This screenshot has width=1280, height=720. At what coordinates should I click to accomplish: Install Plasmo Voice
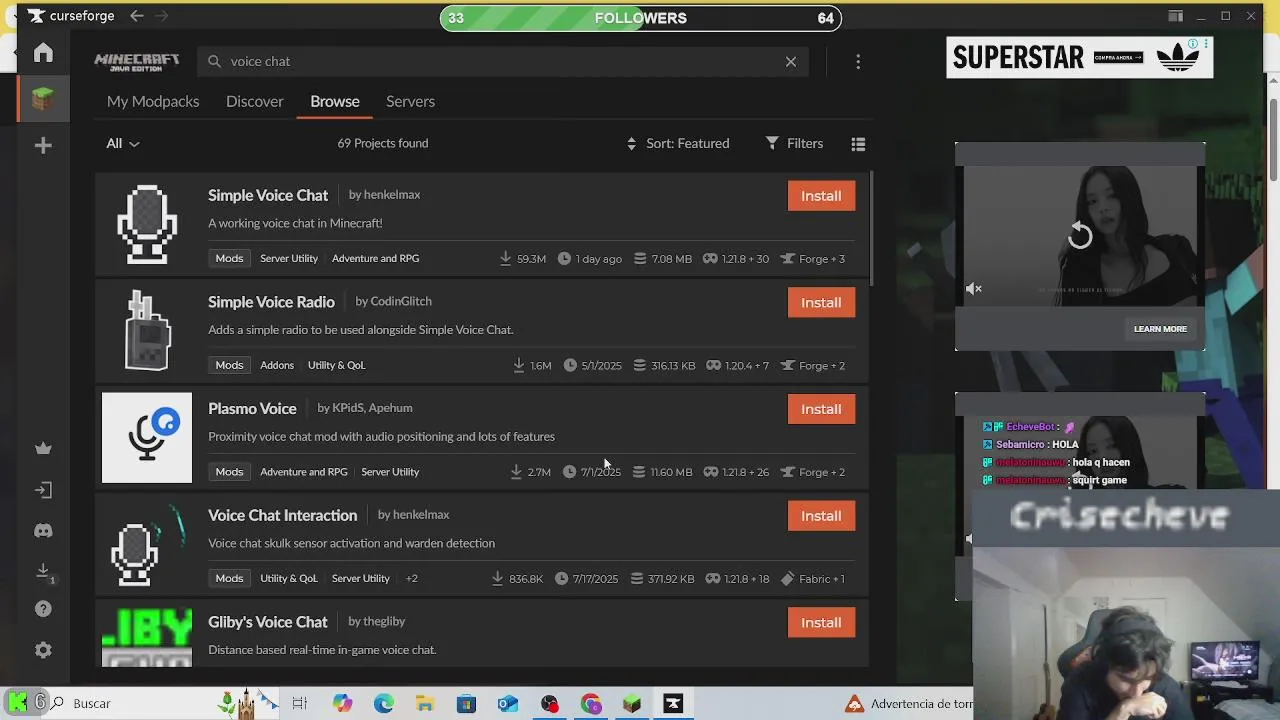coord(821,409)
